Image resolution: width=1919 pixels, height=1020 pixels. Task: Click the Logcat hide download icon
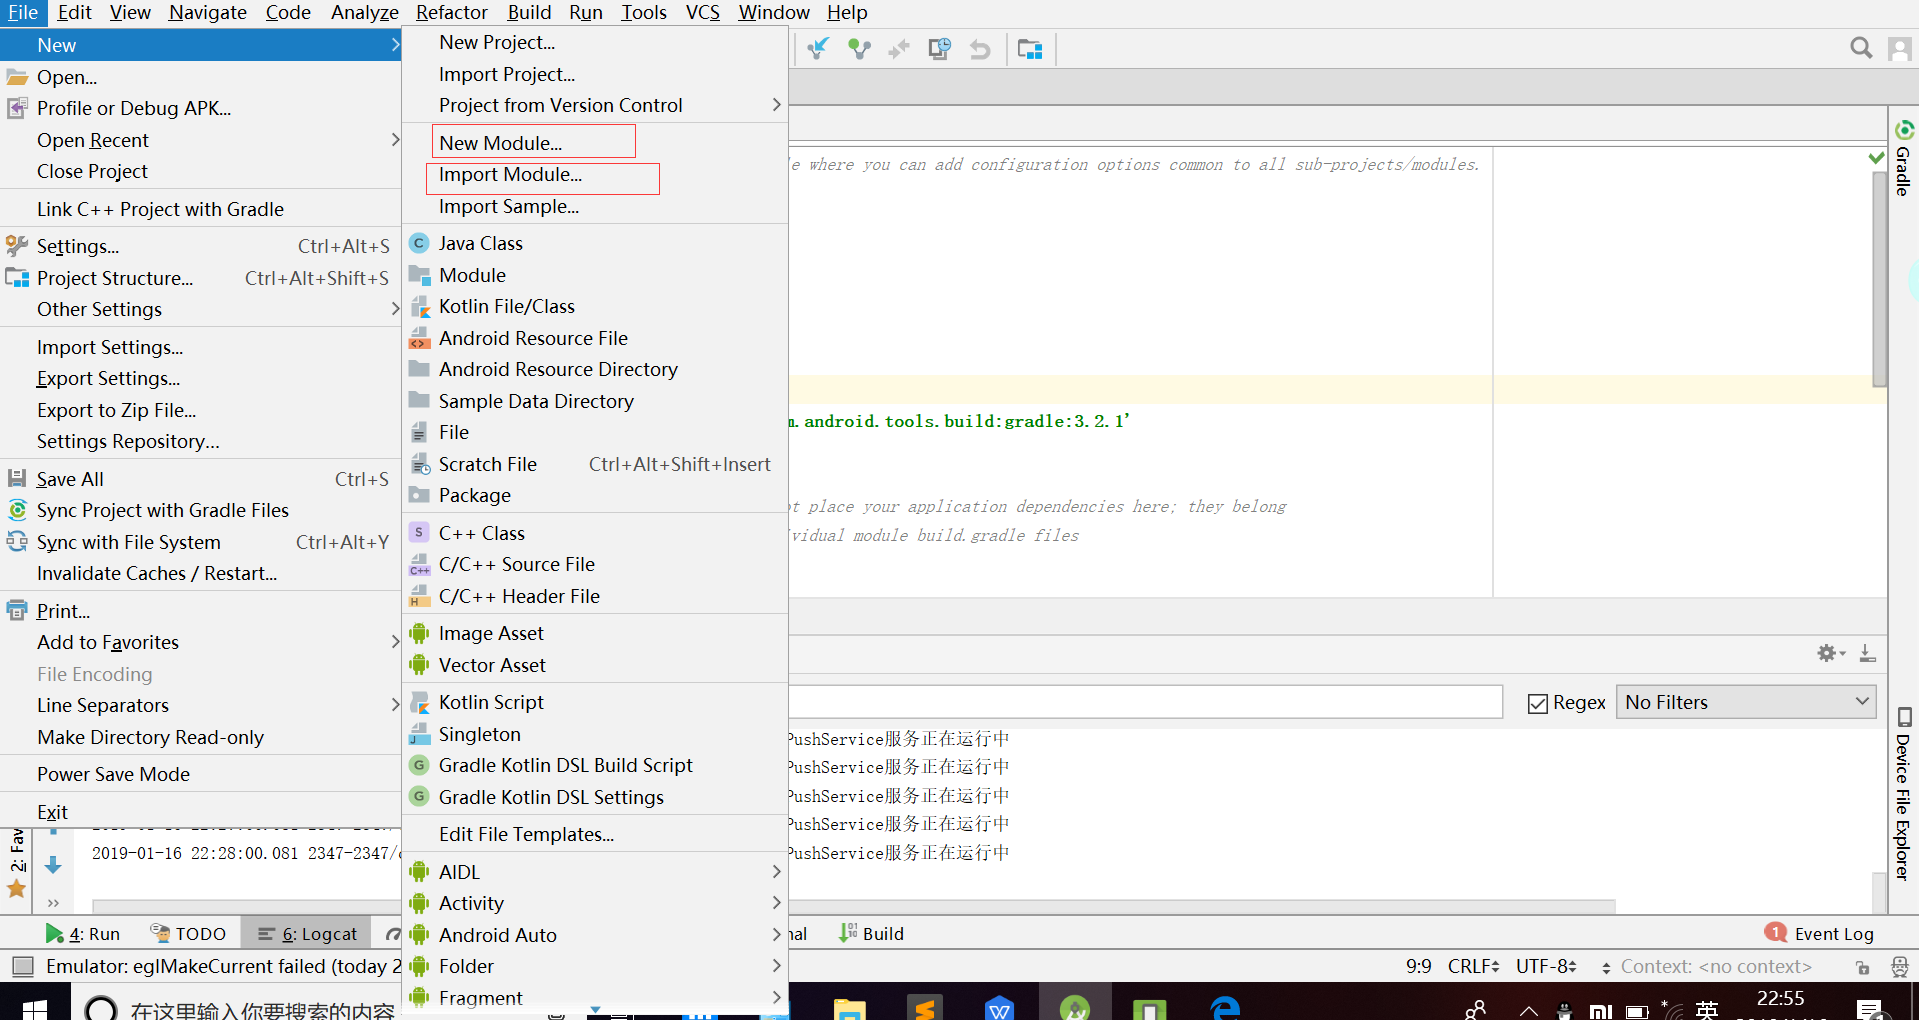(x=1867, y=653)
